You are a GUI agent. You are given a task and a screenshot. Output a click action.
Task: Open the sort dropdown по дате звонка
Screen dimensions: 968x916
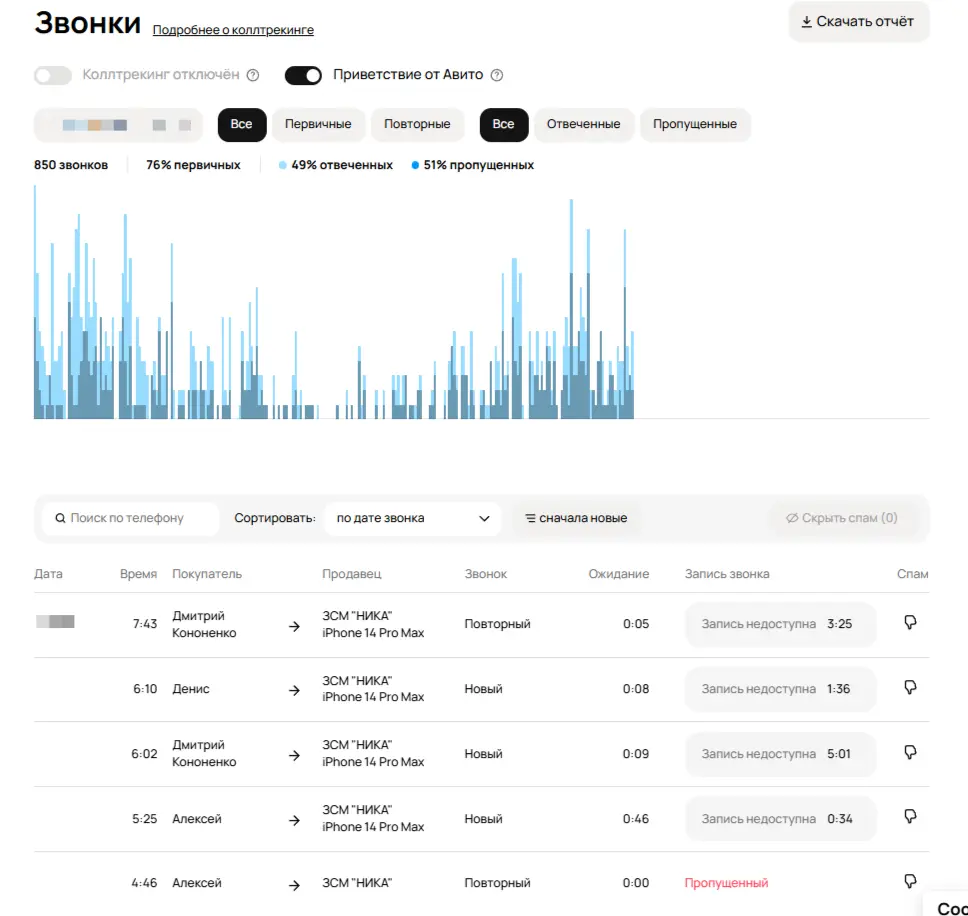(412, 518)
